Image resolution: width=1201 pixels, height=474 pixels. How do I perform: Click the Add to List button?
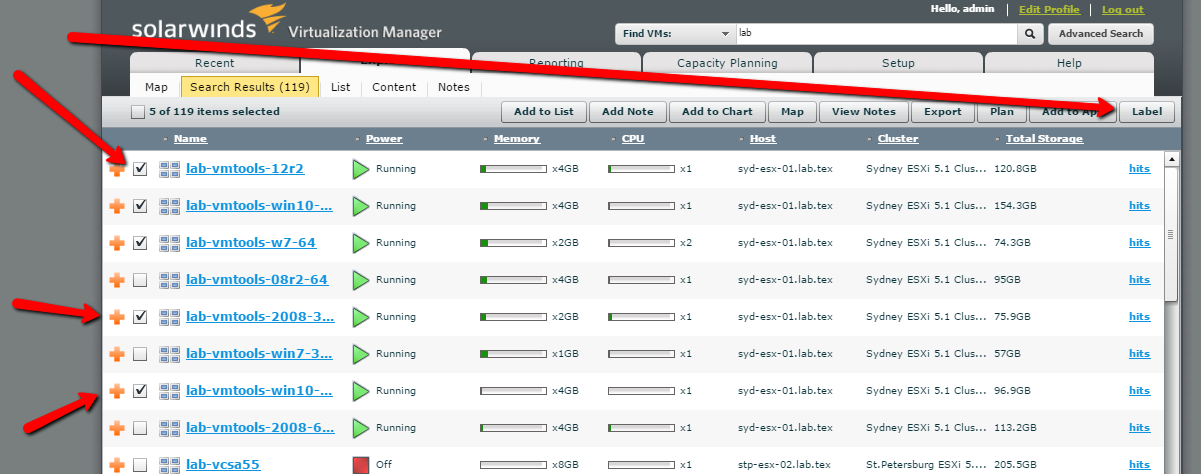[x=543, y=111]
